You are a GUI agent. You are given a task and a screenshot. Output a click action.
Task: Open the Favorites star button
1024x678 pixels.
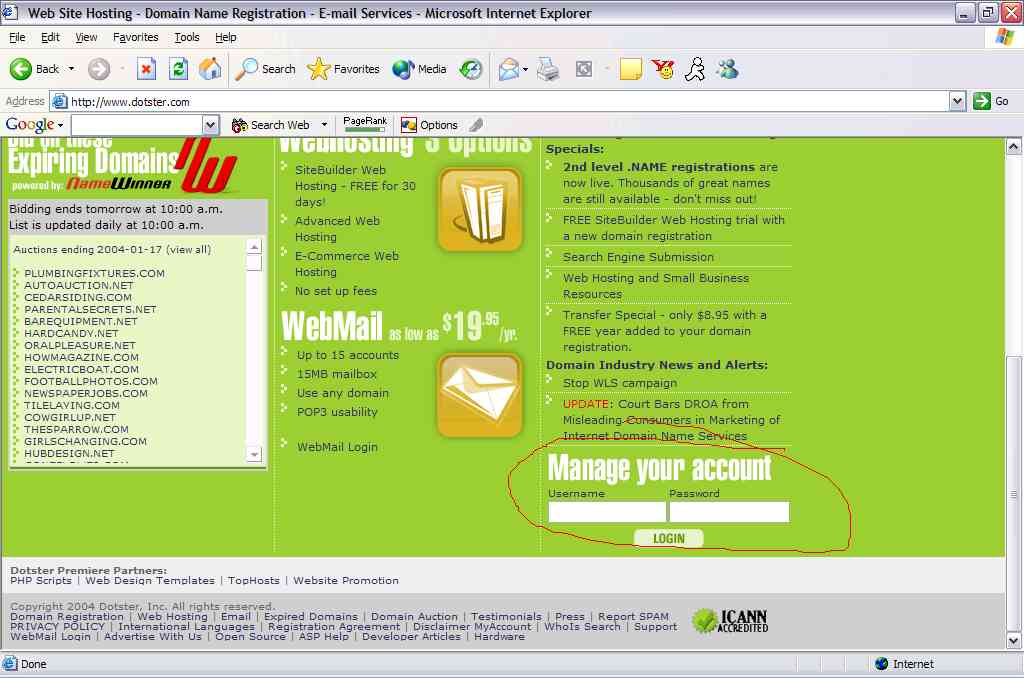344,69
